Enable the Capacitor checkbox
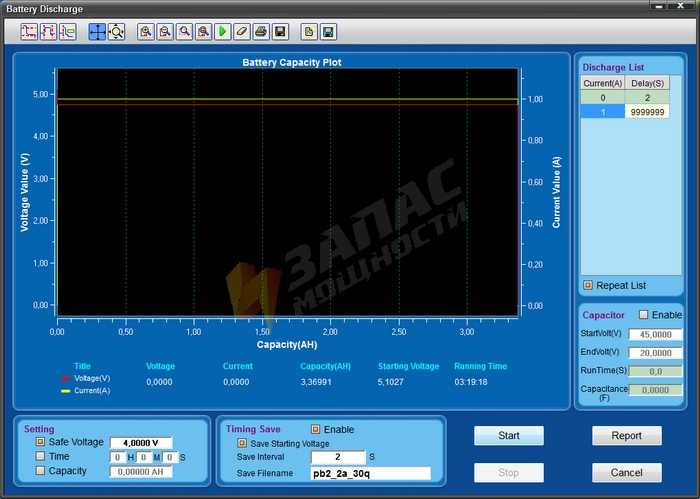The image size is (700, 499). [644, 315]
